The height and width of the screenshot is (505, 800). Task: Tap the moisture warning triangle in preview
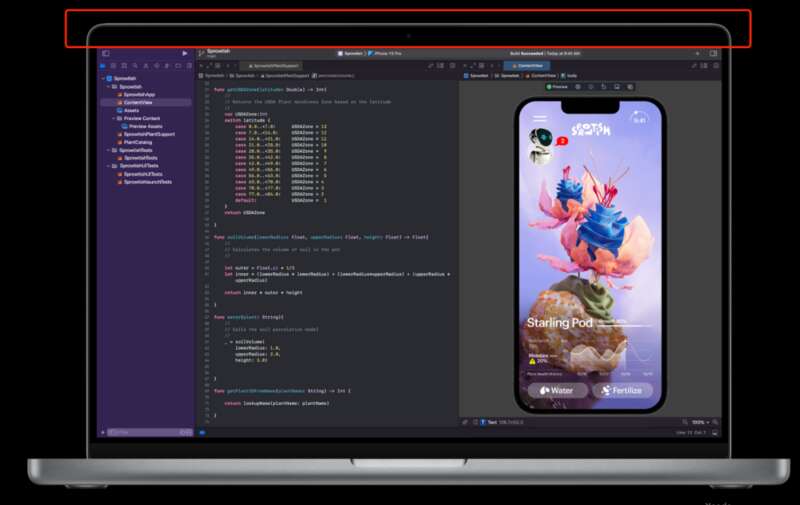click(x=532, y=361)
